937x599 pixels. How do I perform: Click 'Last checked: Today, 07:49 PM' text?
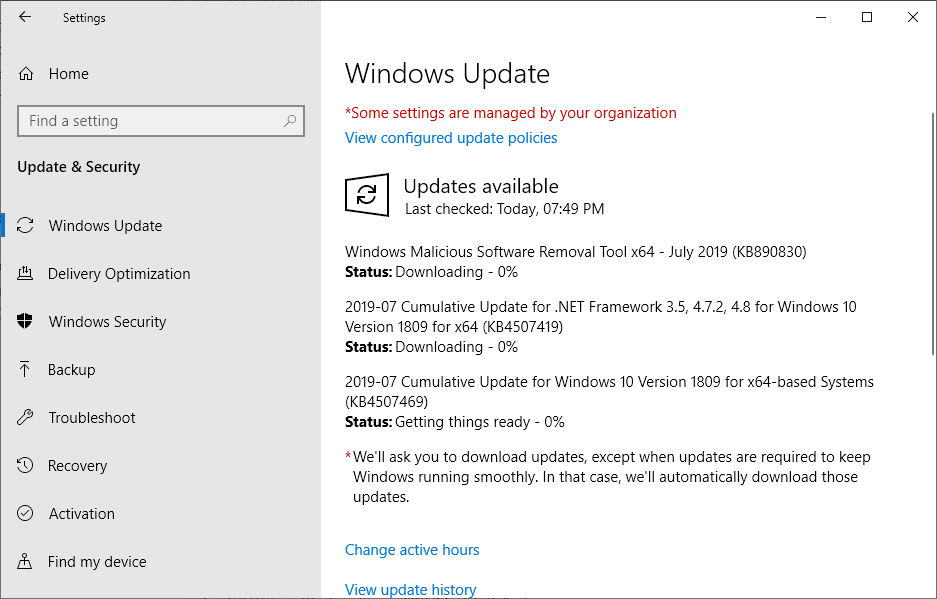pyautogui.click(x=505, y=209)
